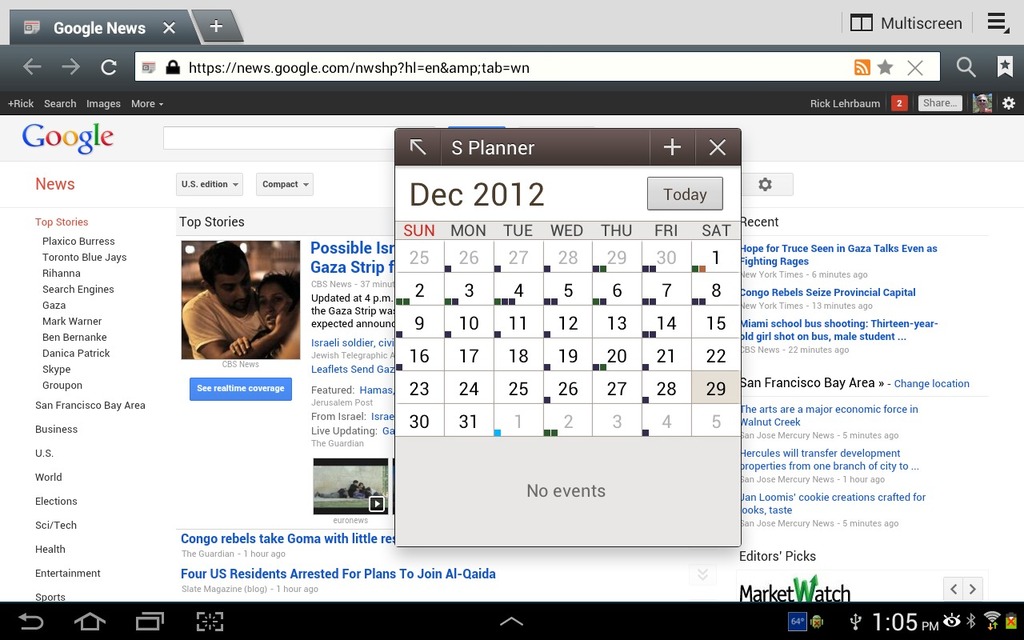The height and width of the screenshot is (640, 1024).
Task: Android back button in system bar
Action: tap(31, 621)
